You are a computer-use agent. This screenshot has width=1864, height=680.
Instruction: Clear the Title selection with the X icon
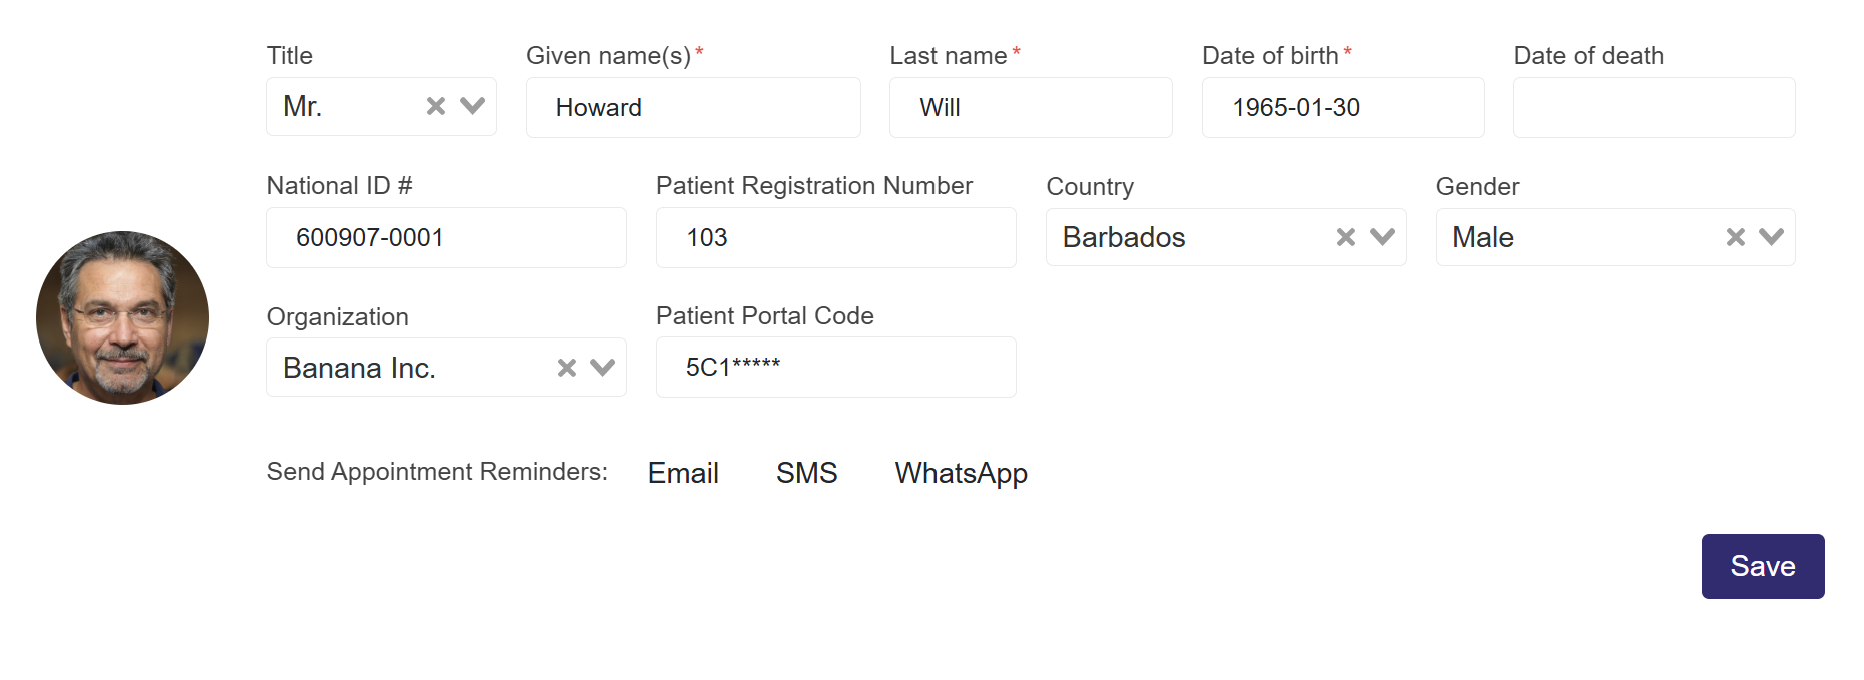coord(436,106)
